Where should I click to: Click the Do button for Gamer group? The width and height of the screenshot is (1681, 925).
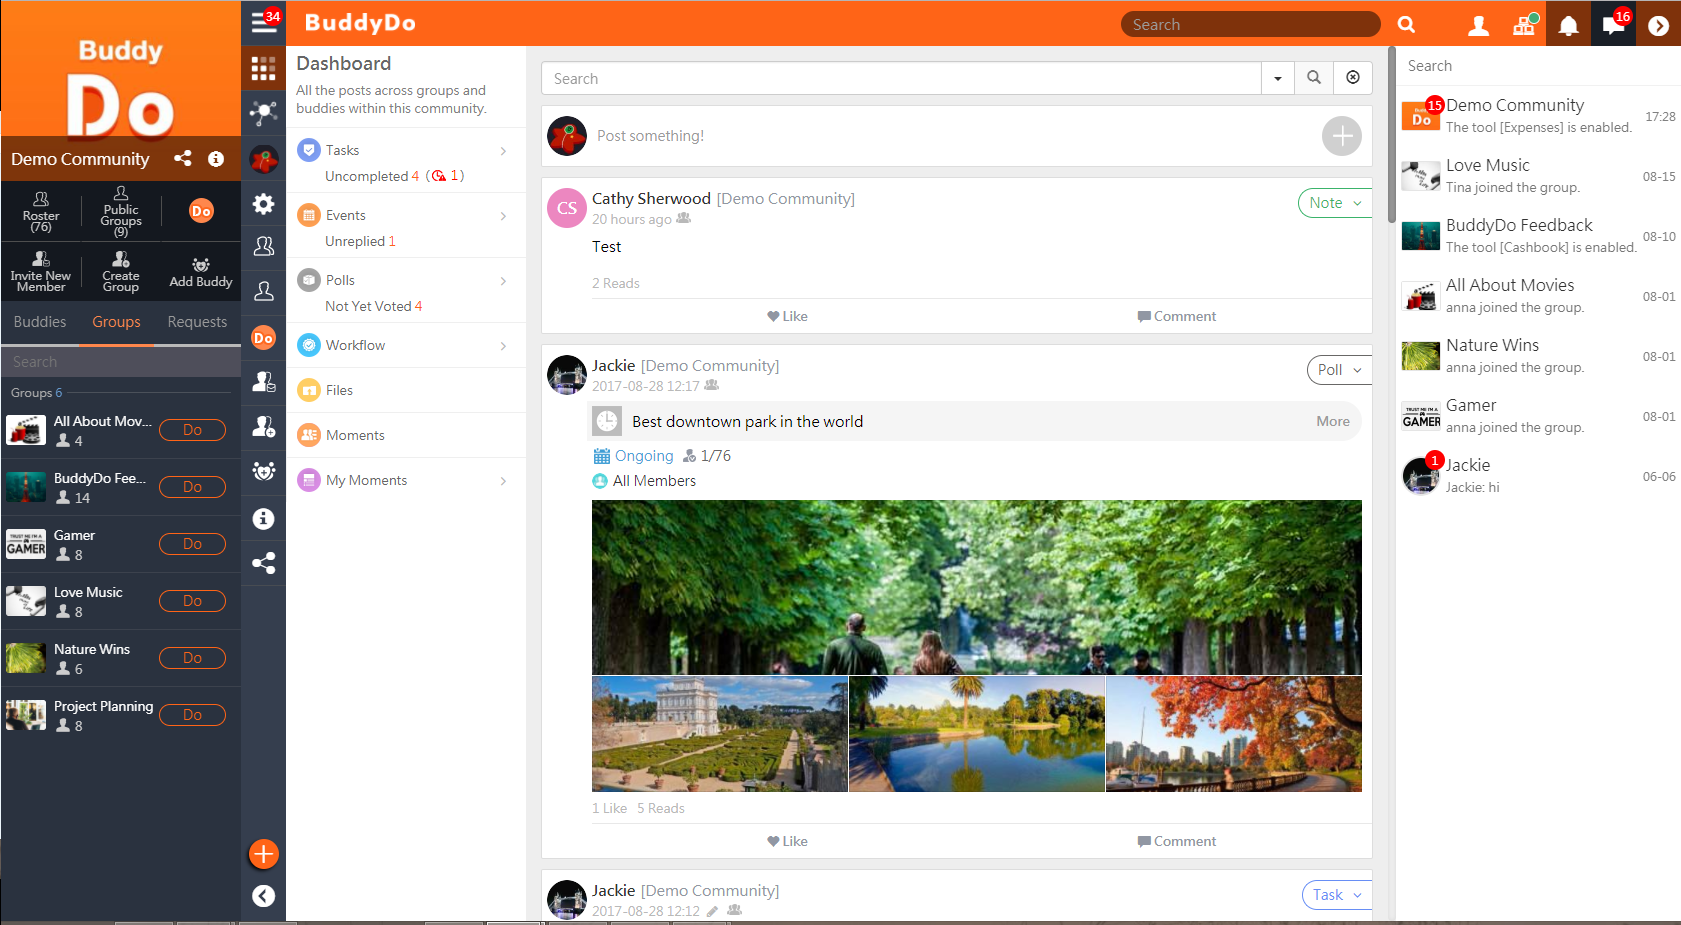pos(192,544)
